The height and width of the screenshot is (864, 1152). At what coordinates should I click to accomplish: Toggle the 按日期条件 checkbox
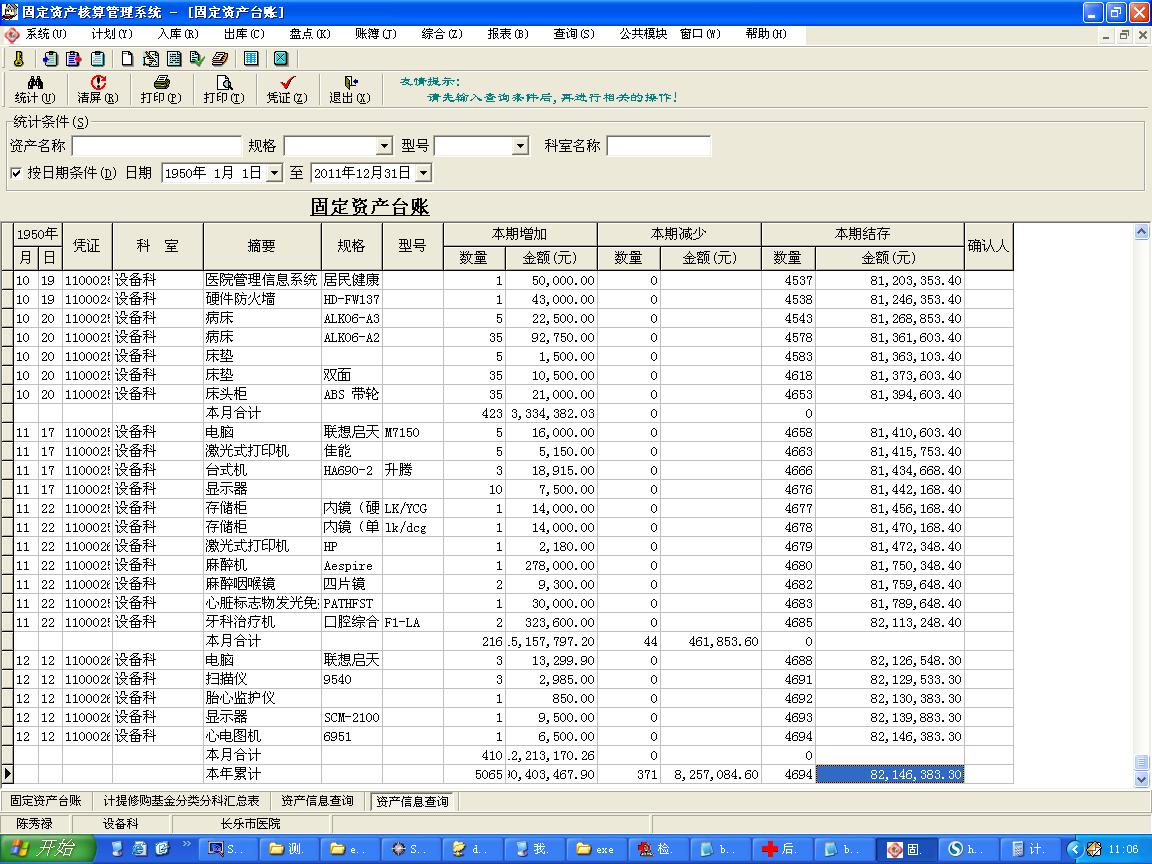16,173
